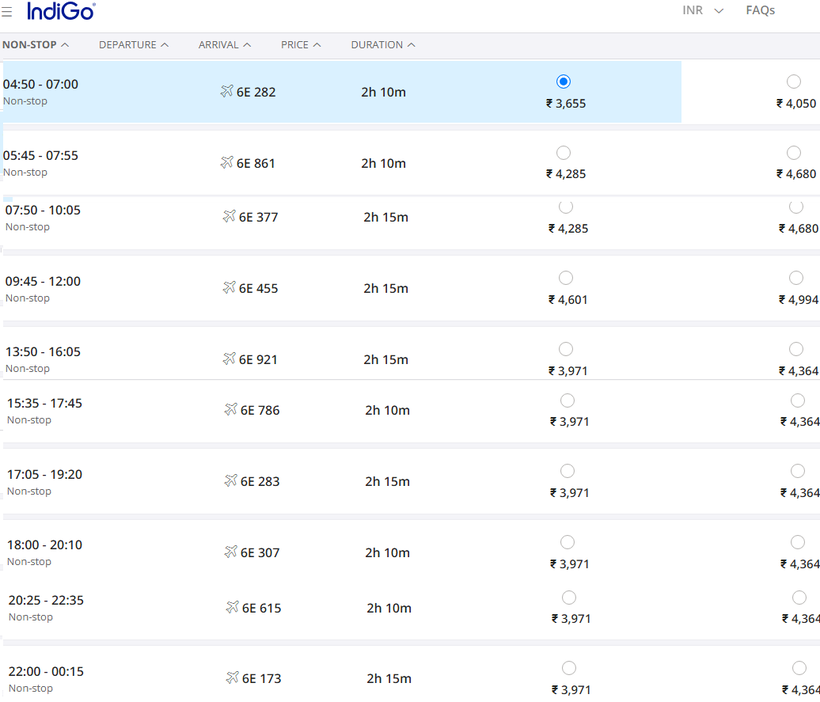Click the plane icon beside 6E 455
Viewport: 820px width, 702px height.
coord(229,288)
